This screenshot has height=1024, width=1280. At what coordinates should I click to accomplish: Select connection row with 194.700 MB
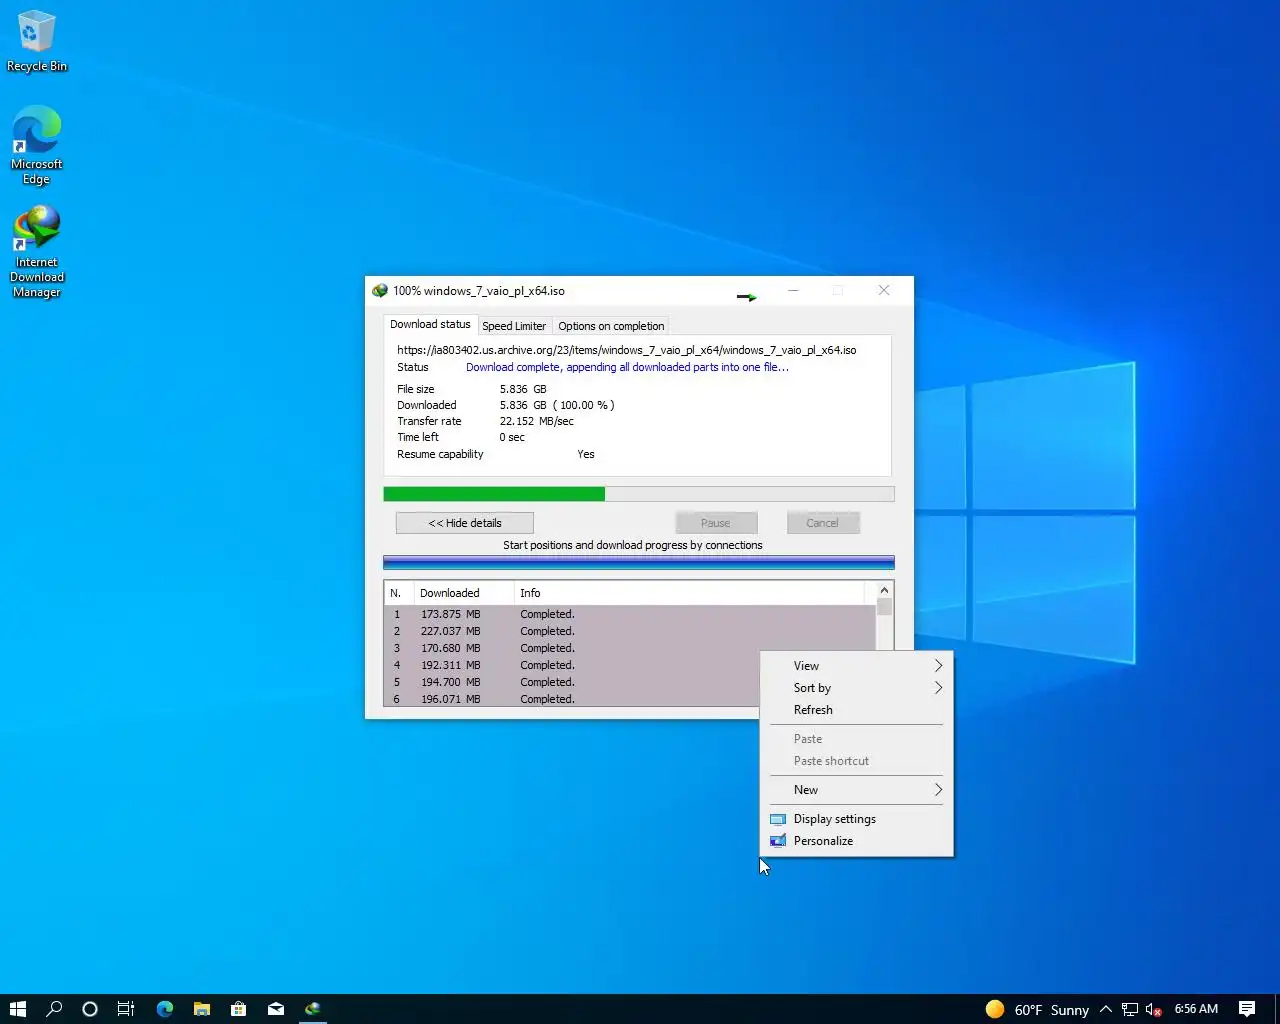pyautogui.click(x=572, y=682)
